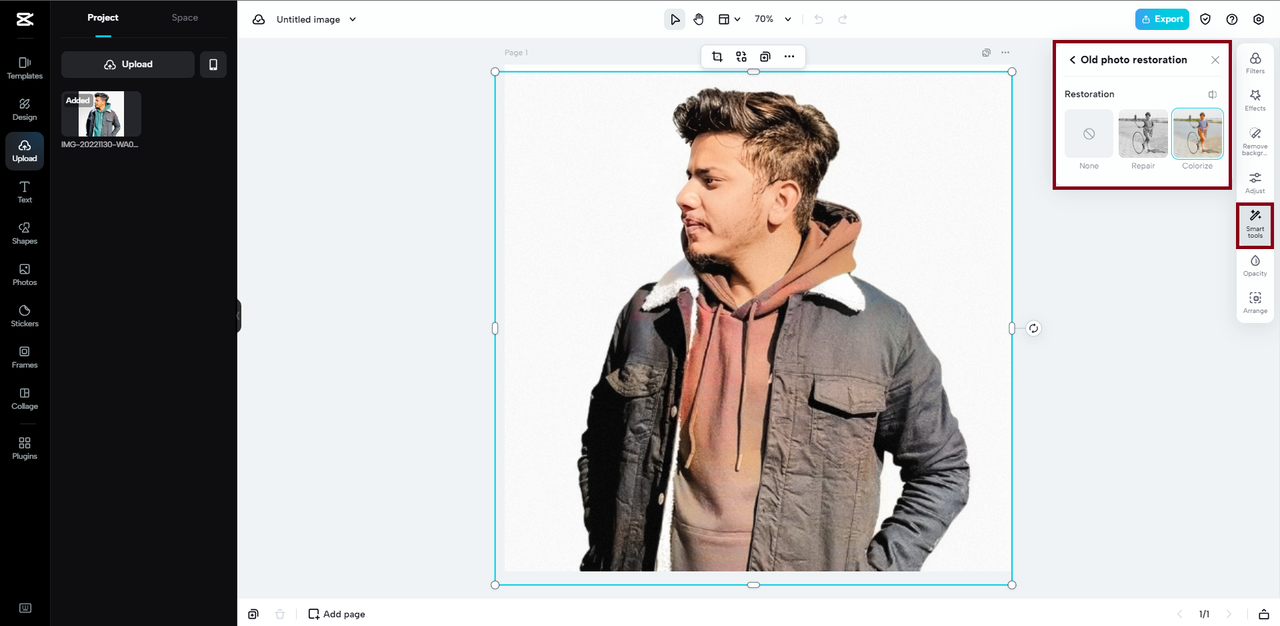Select the Upload sidebar section
Screen dimensions: 1280x626
[25, 150]
